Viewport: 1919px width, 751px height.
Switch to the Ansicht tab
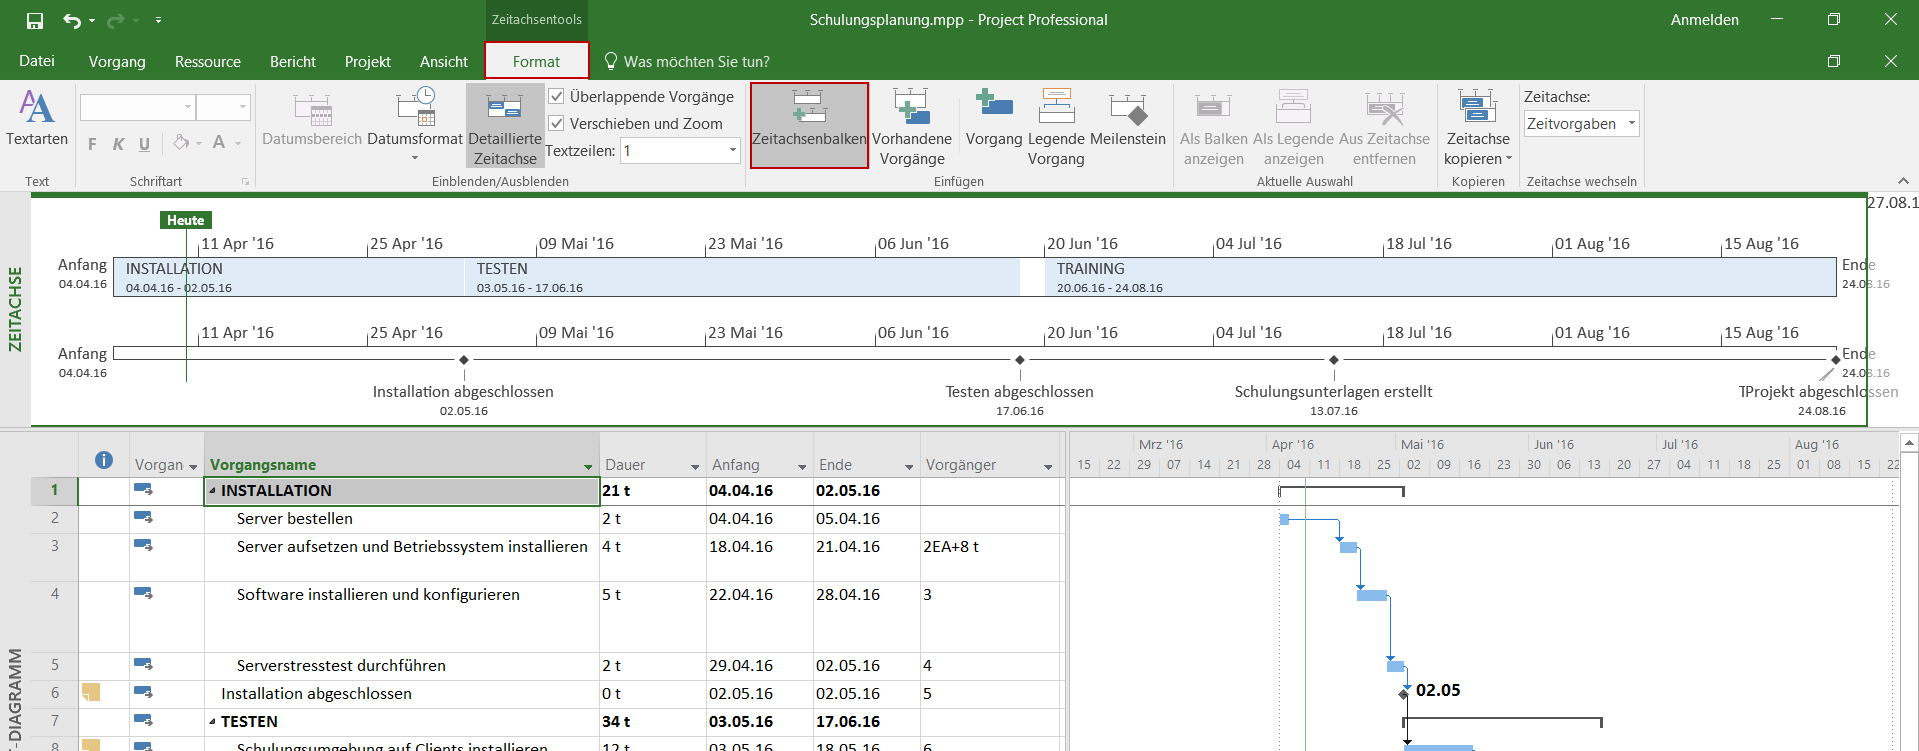click(443, 62)
